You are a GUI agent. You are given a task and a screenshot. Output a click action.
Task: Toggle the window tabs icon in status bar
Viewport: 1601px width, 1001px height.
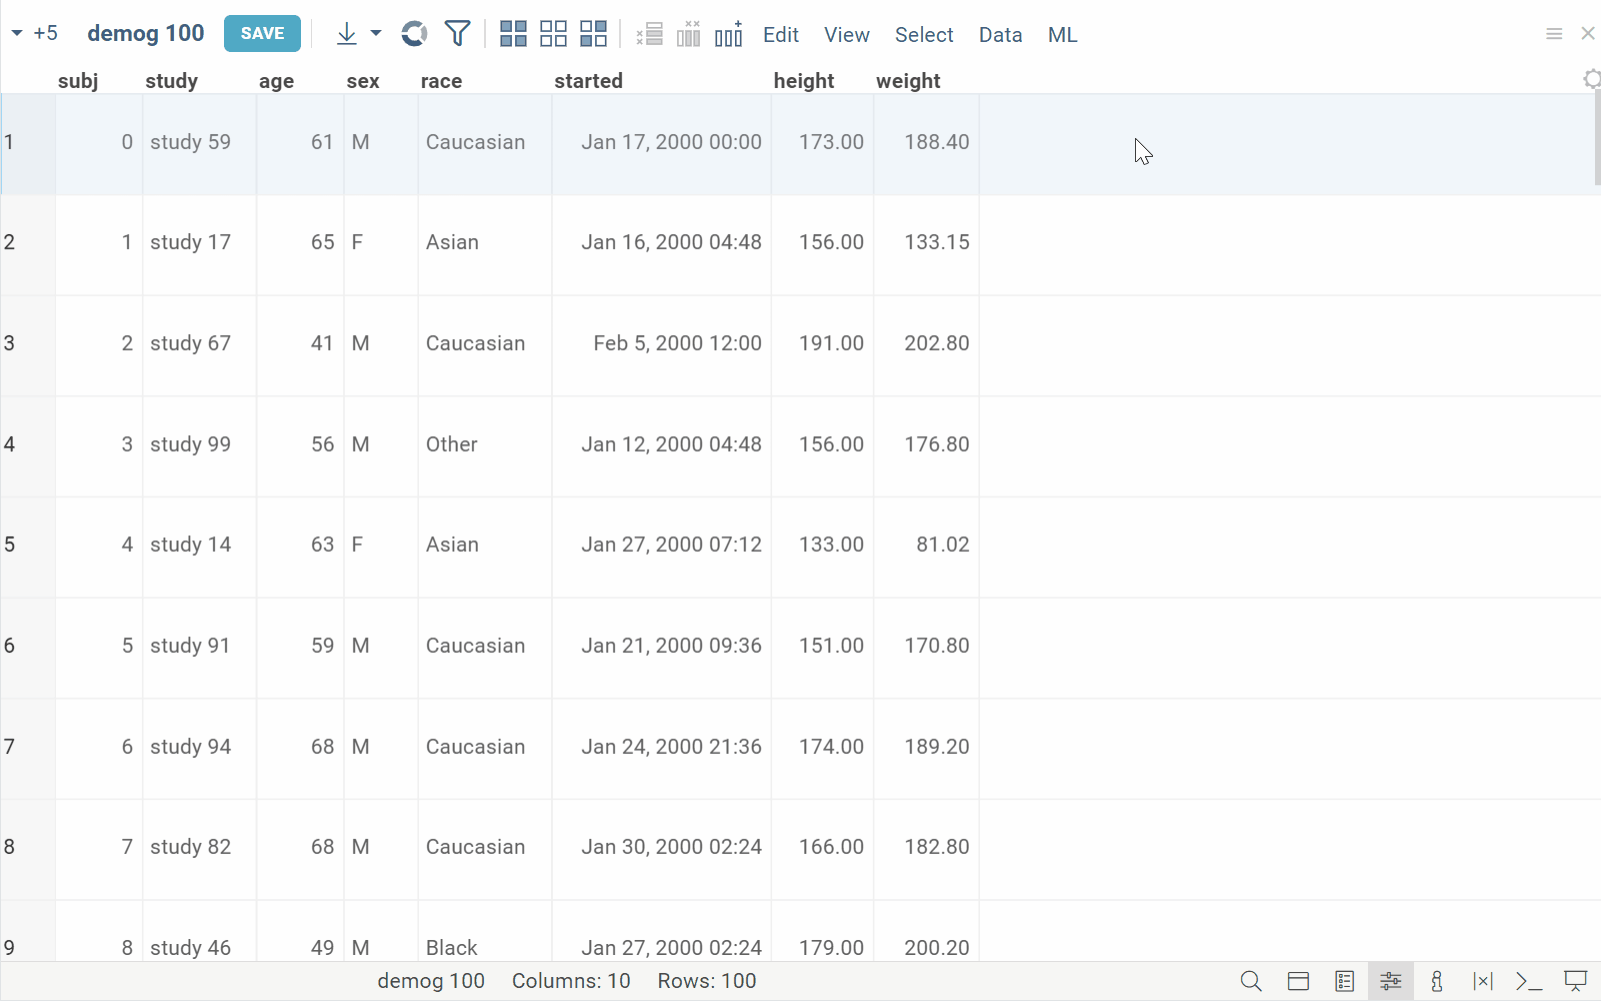tap(1298, 981)
